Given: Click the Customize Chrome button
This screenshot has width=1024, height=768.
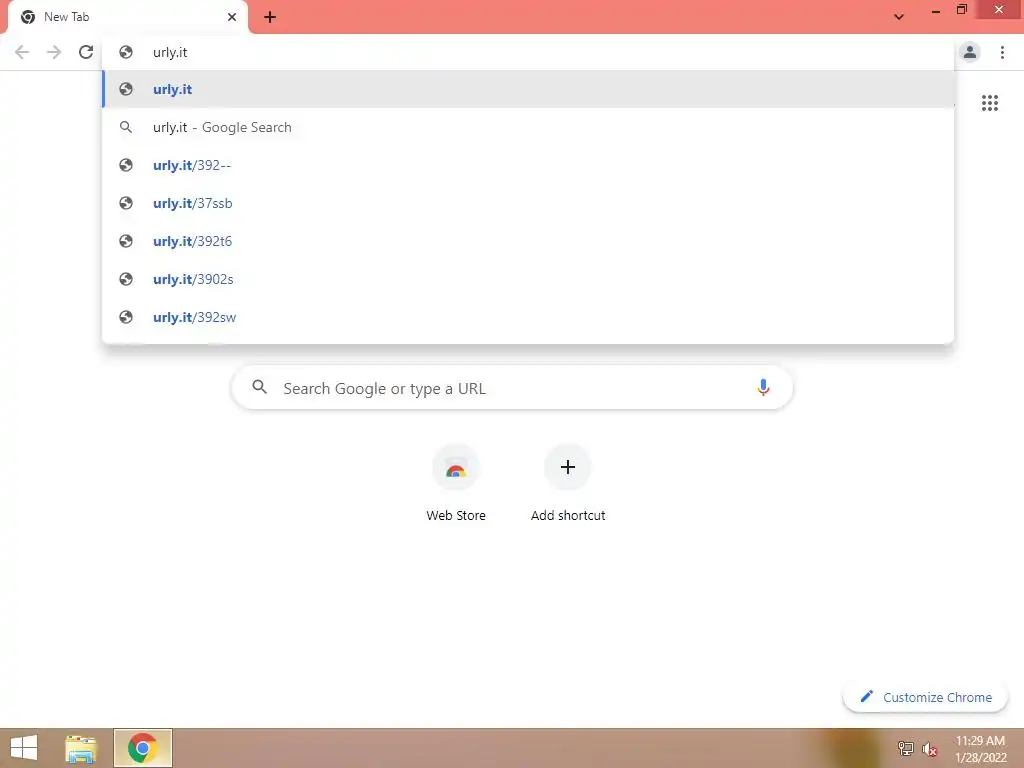Looking at the screenshot, I should [925, 697].
